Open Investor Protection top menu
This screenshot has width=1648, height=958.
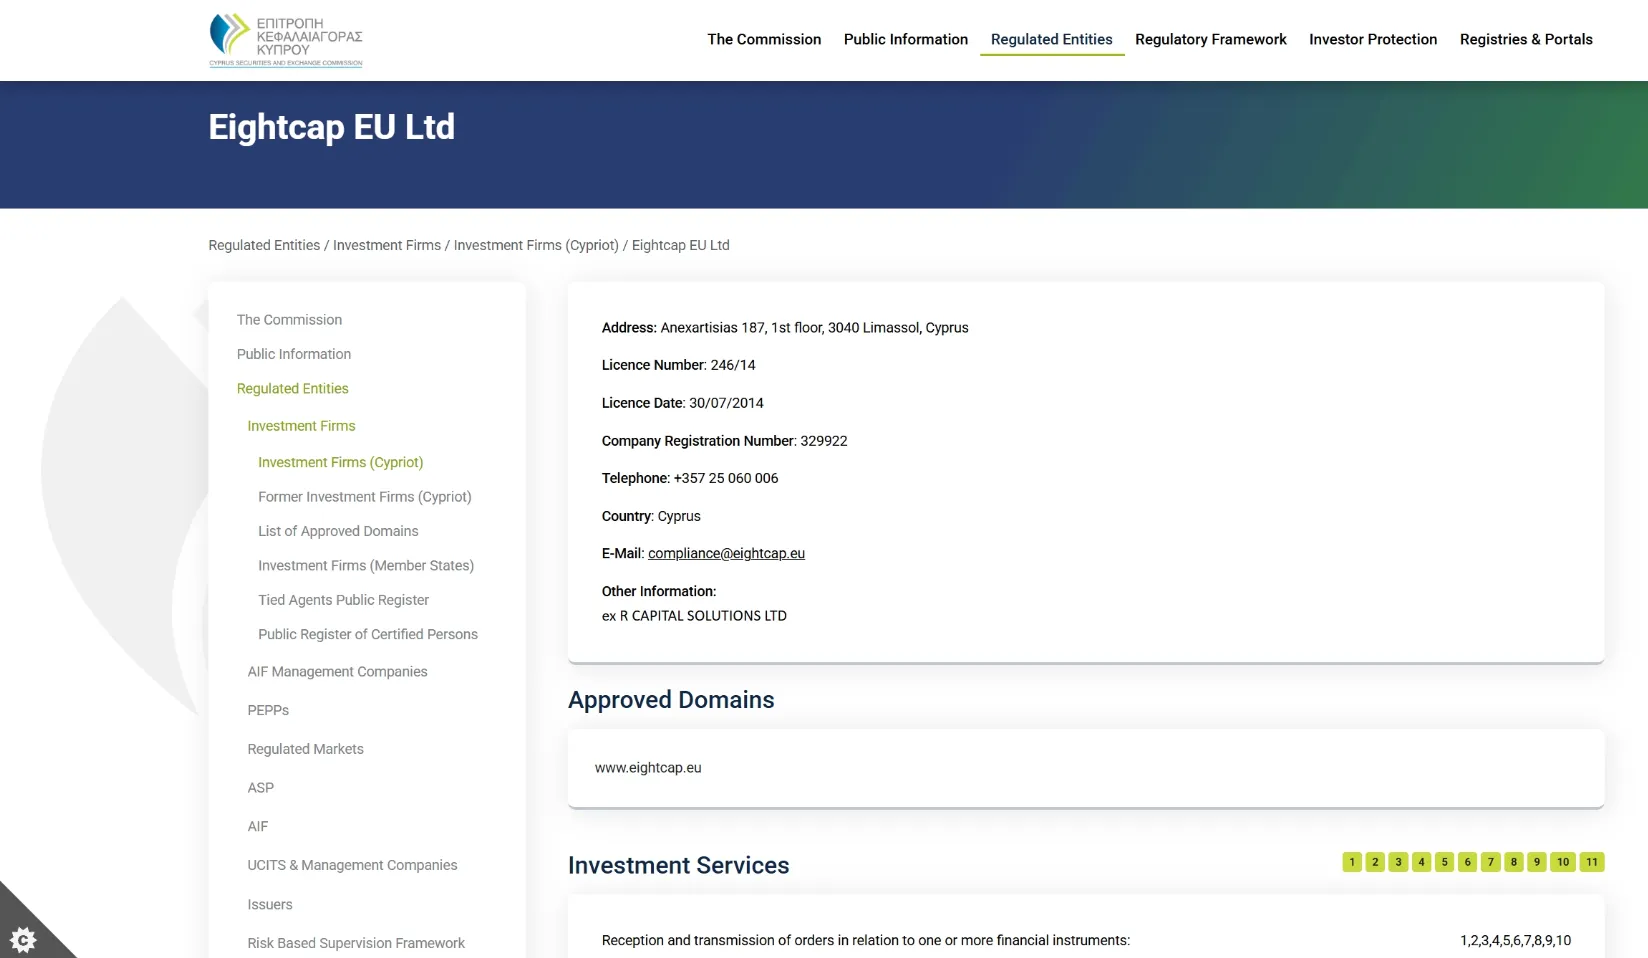1372,39
